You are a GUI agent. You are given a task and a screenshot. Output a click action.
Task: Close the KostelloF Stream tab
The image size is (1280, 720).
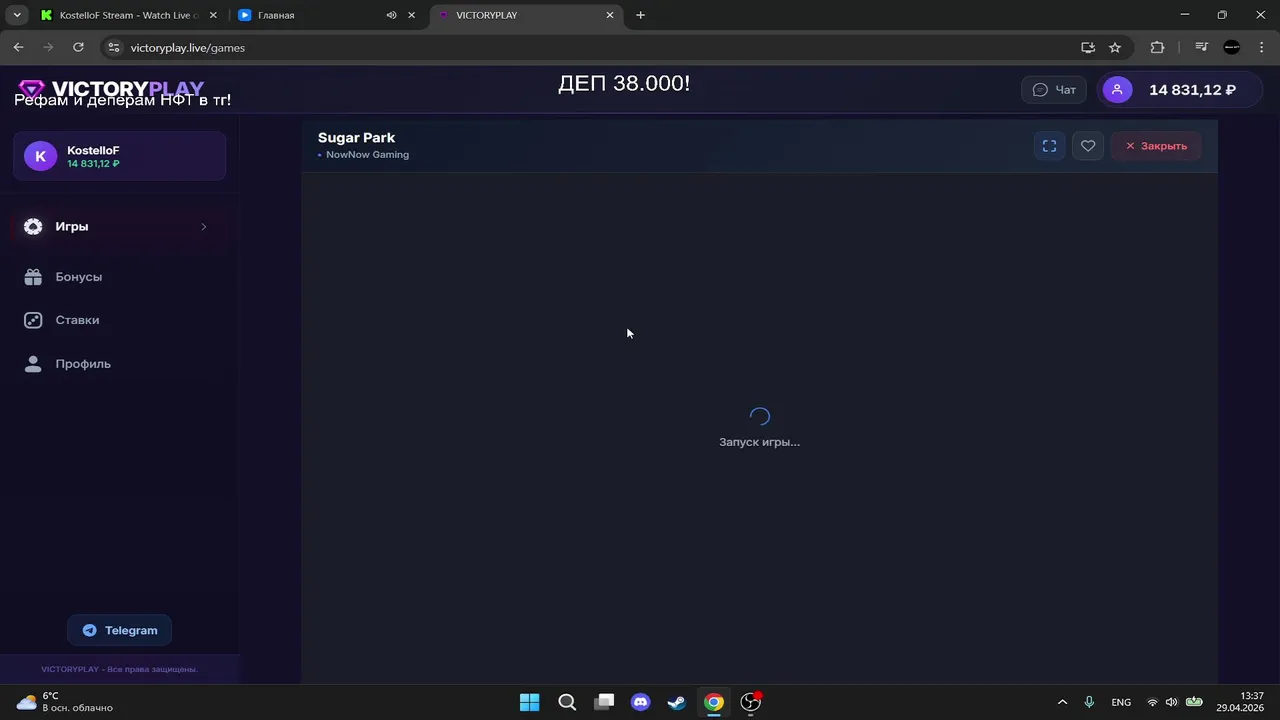pos(213,15)
